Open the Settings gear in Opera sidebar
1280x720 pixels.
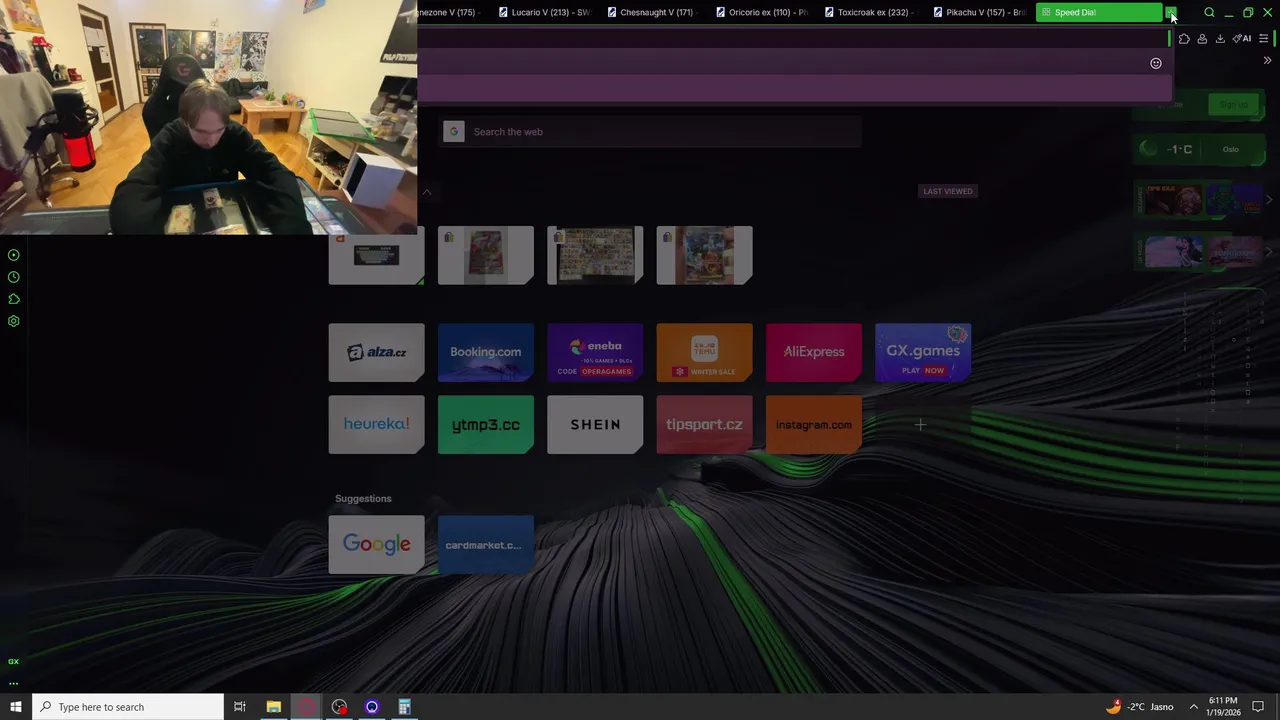pyautogui.click(x=14, y=321)
